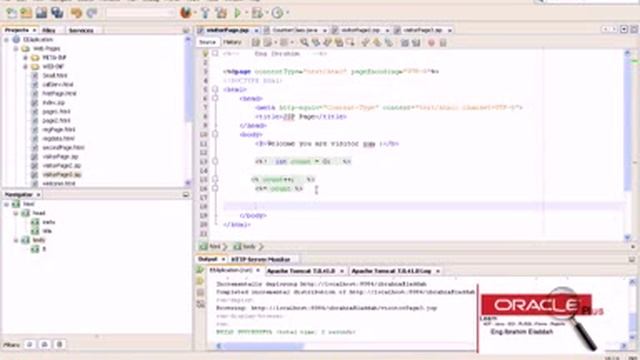Click the browser selector icon in main toolbar

(186, 13)
